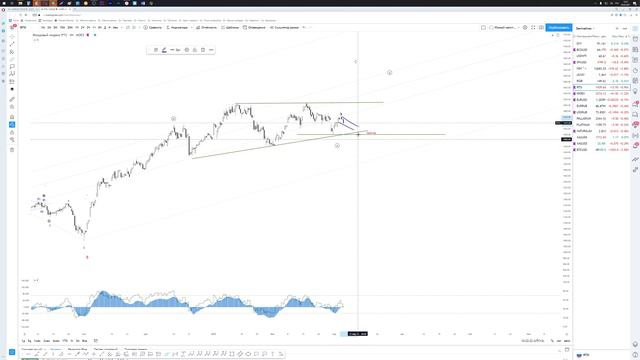Select the BTCUSD row in watchlist
640x360 pixels.
click(601, 150)
